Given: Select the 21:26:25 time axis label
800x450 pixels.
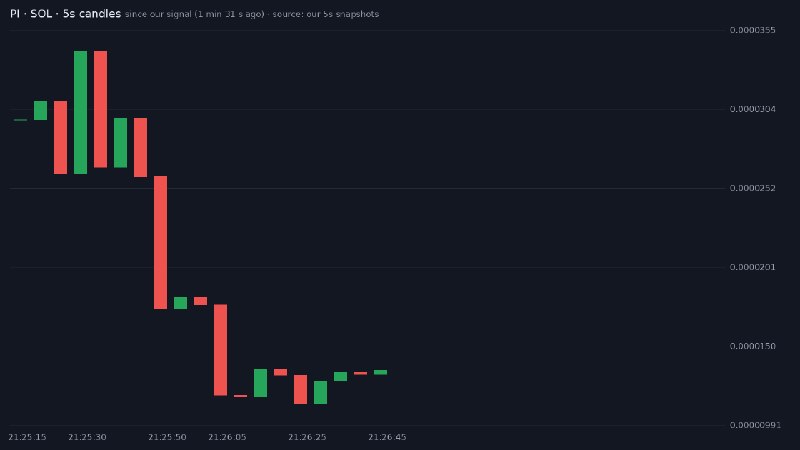Looking at the screenshot, I should 307,437.
